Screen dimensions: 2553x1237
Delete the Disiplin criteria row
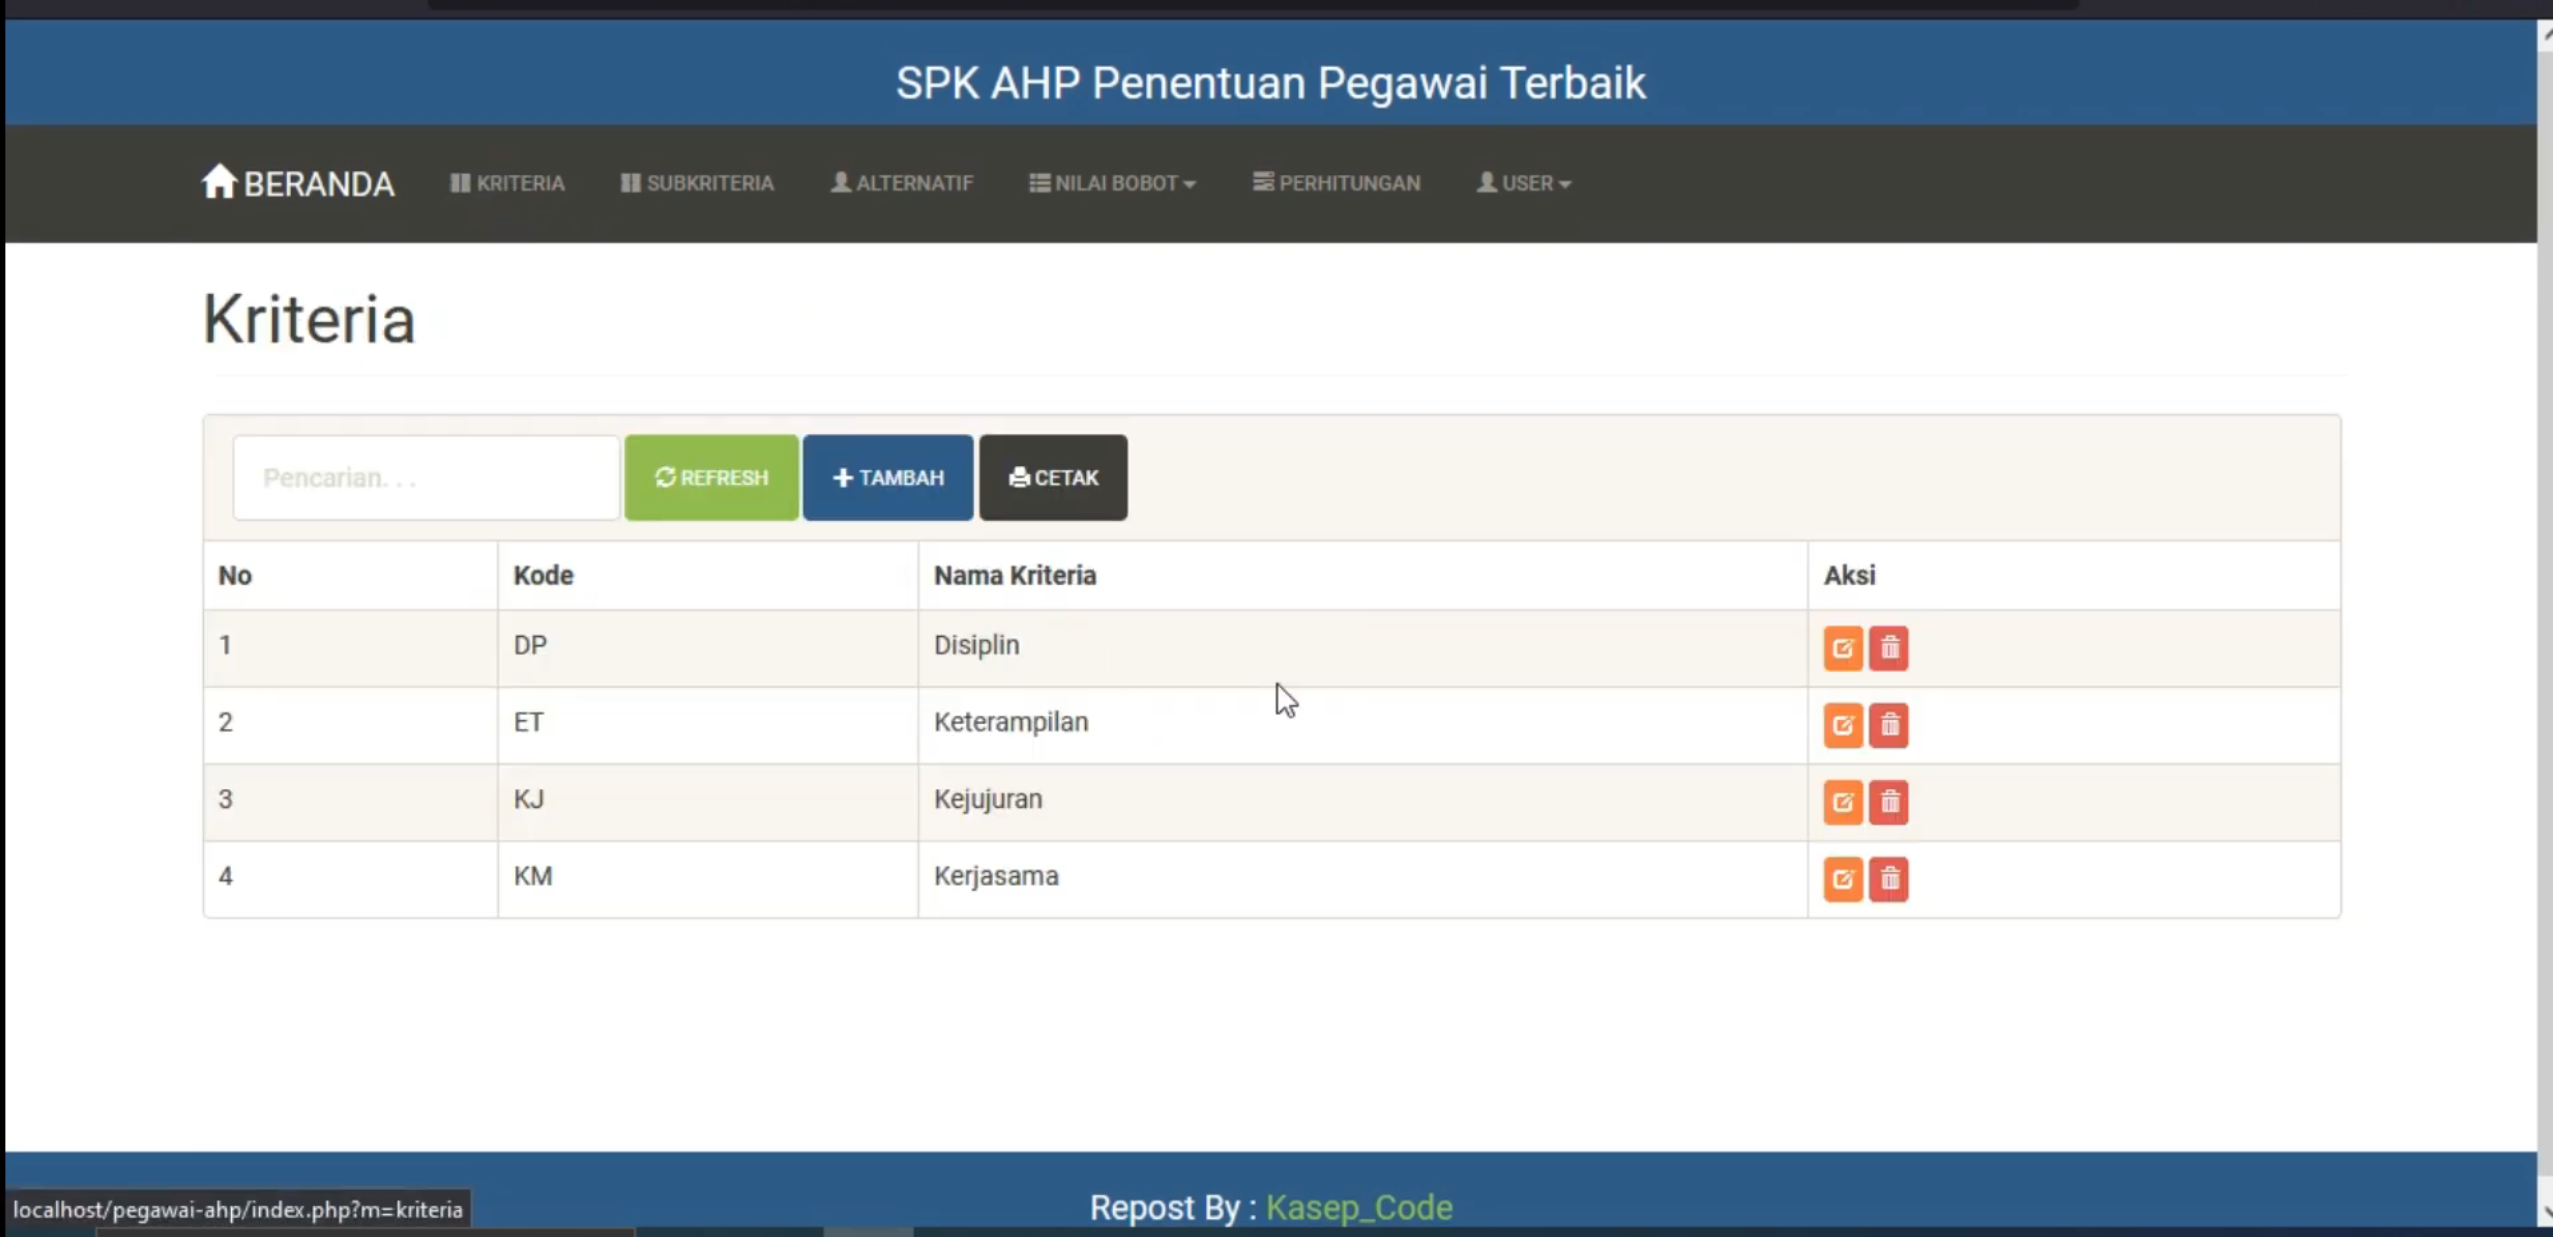coord(1889,648)
